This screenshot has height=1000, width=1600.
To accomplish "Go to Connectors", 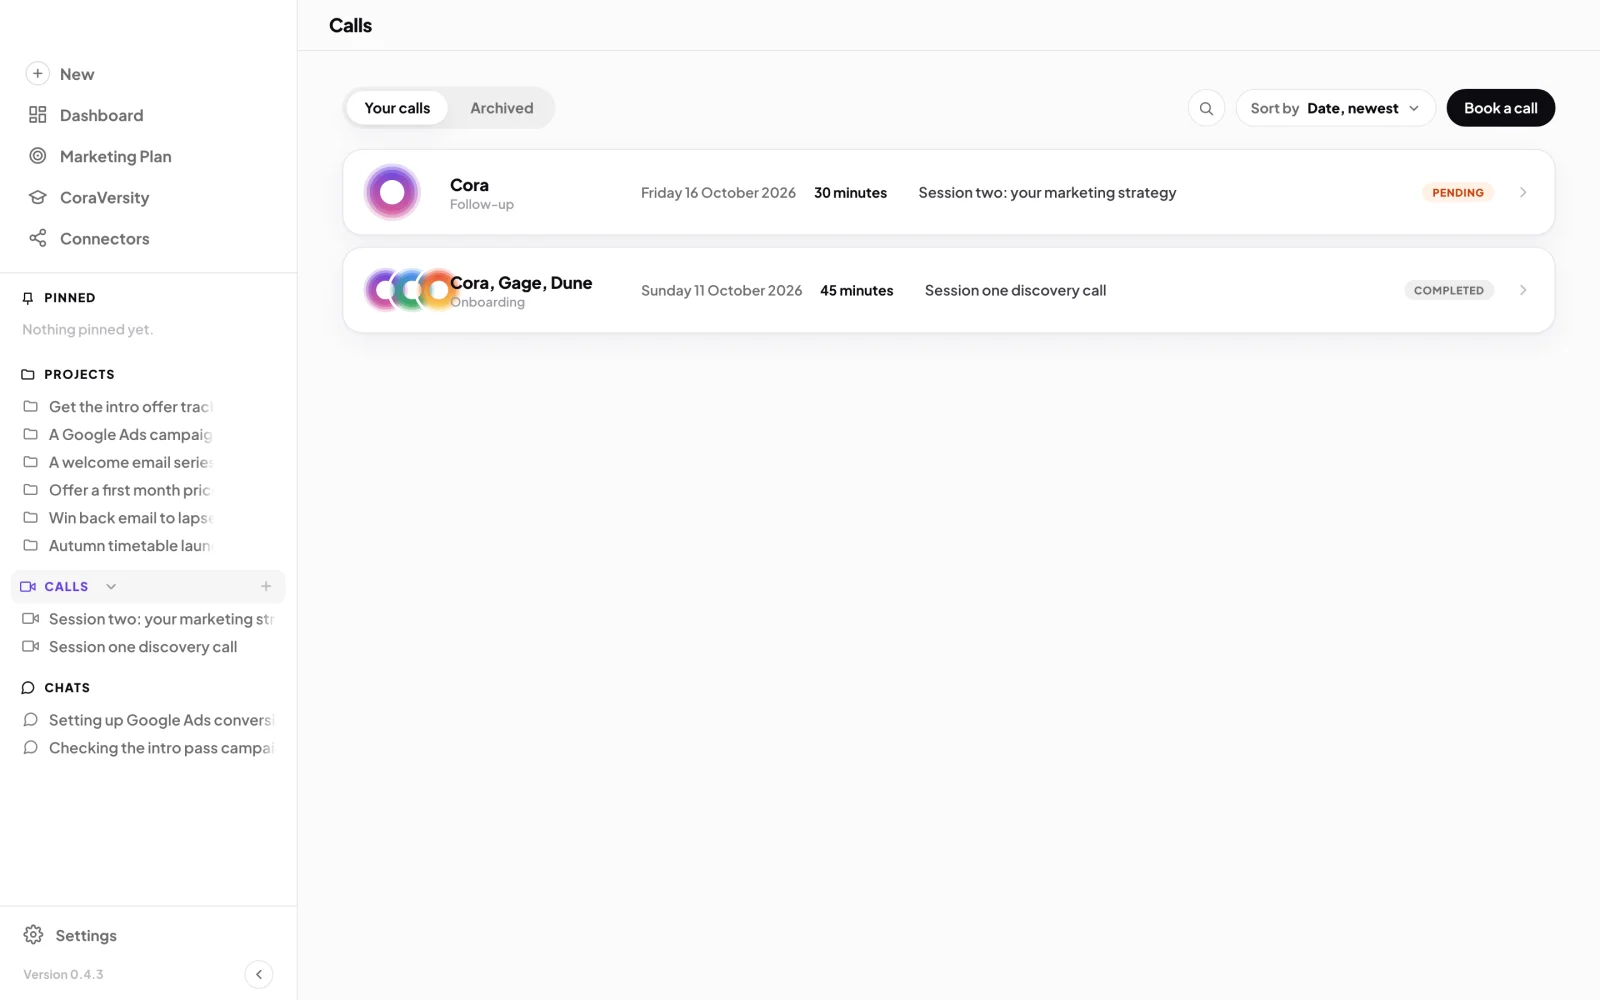I will pyautogui.click(x=104, y=239).
